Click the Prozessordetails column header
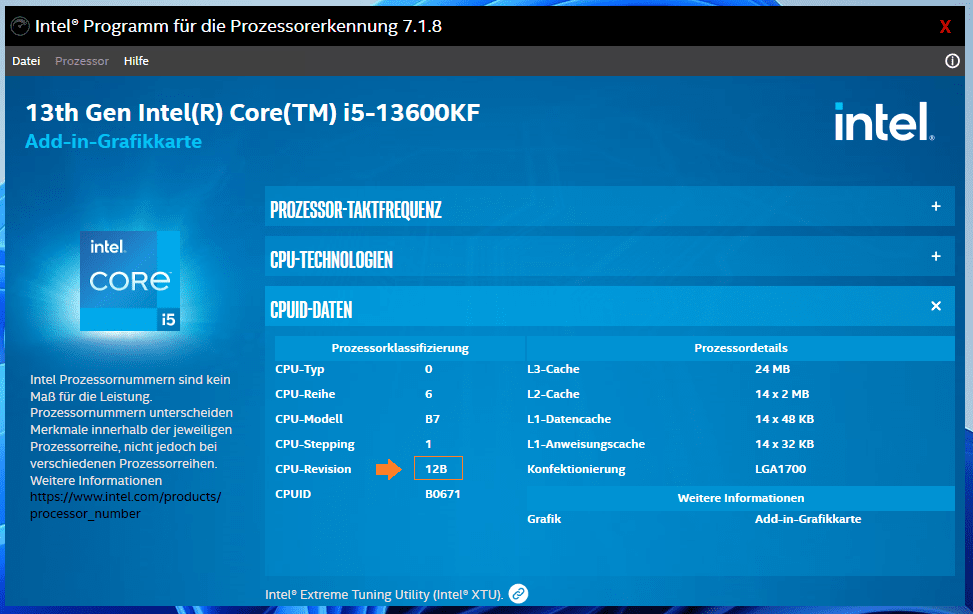The height and width of the screenshot is (614, 973). (x=740, y=348)
